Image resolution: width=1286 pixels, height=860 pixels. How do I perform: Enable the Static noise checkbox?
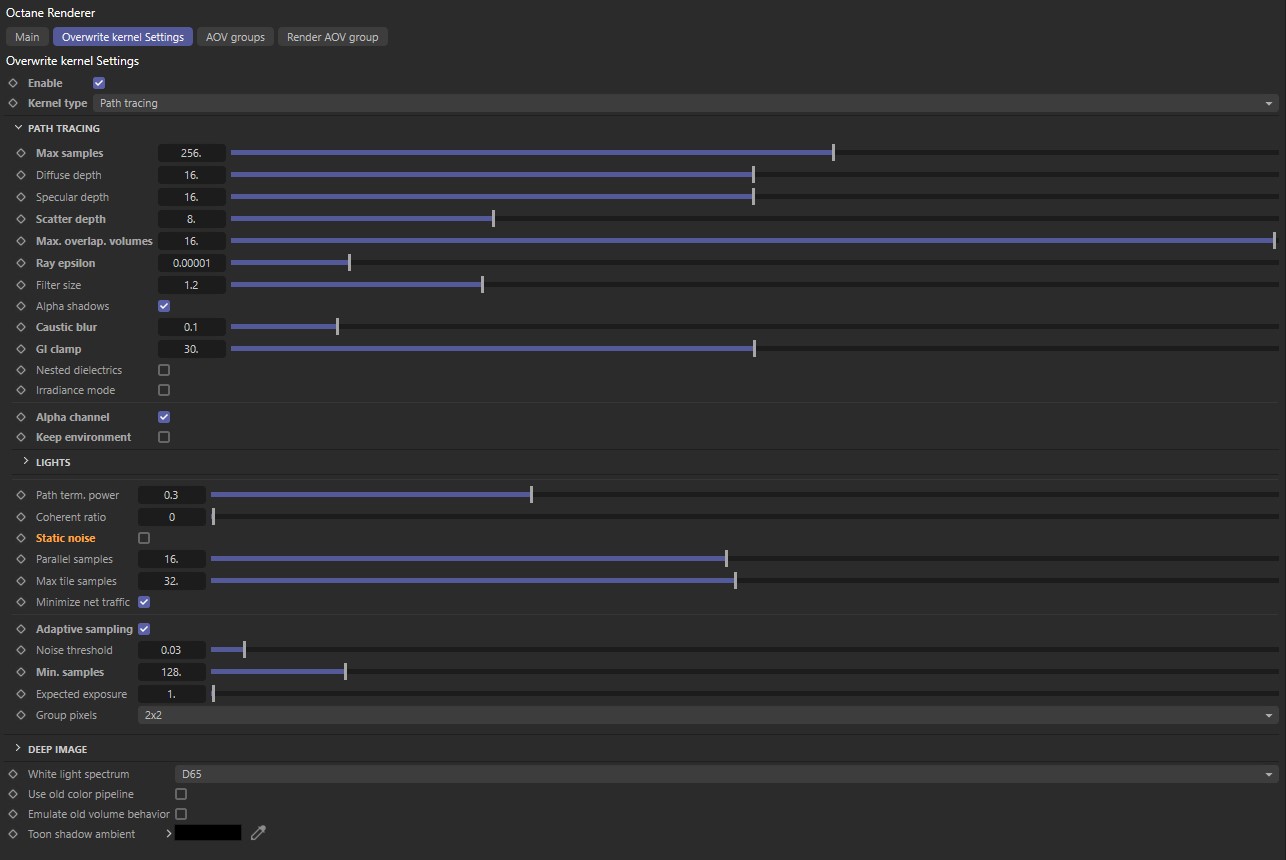click(x=144, y=538)
